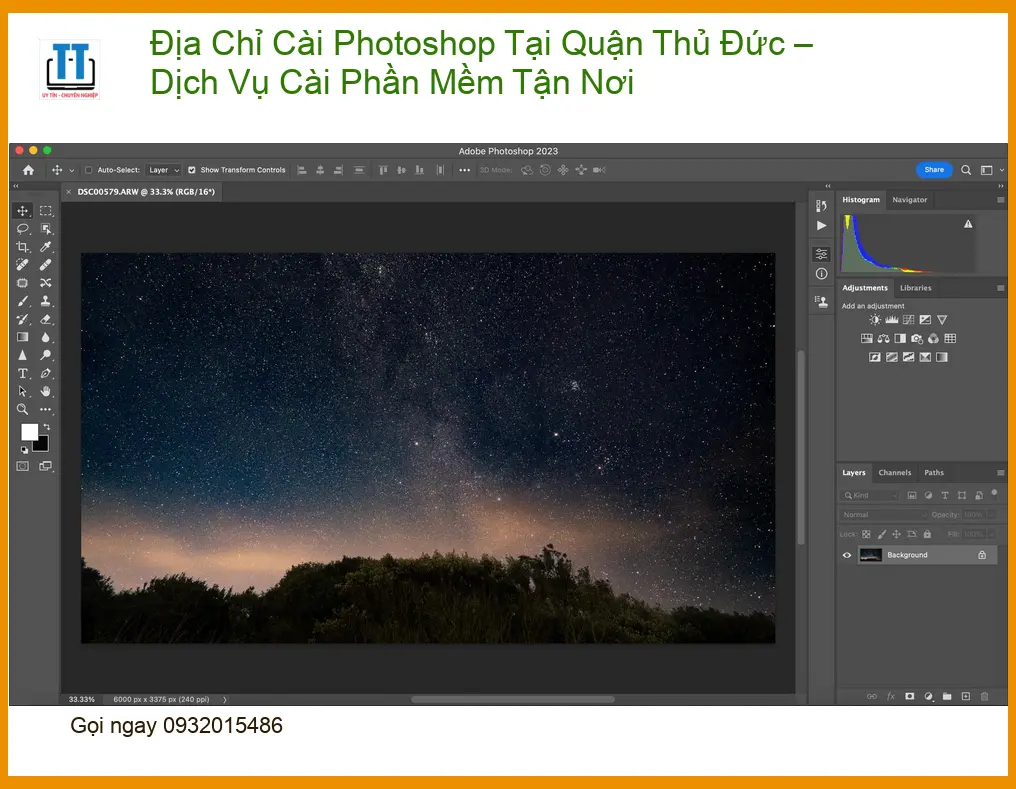Open the Layer dropdown next to Auto-Select
The image size is (1016, 789).
click(163, 170)
